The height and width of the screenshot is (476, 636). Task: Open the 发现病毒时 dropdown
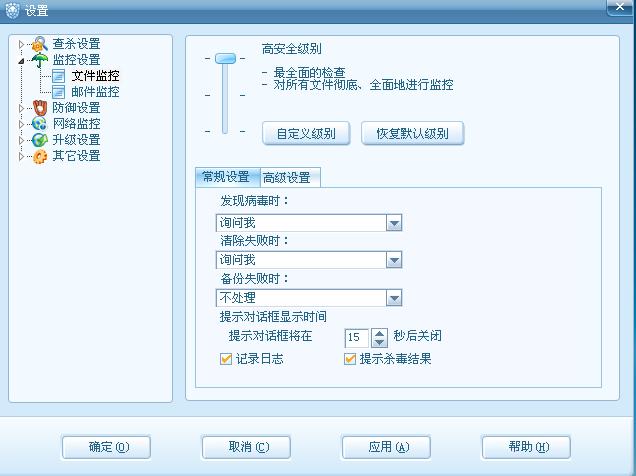coord(394,223)
